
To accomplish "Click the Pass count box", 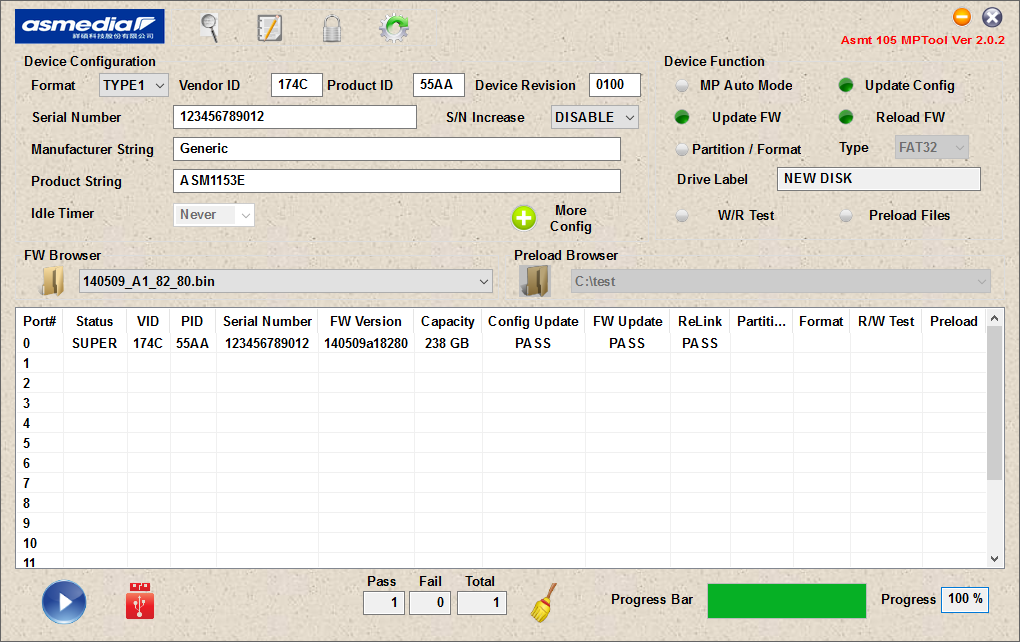I will 384,603.
